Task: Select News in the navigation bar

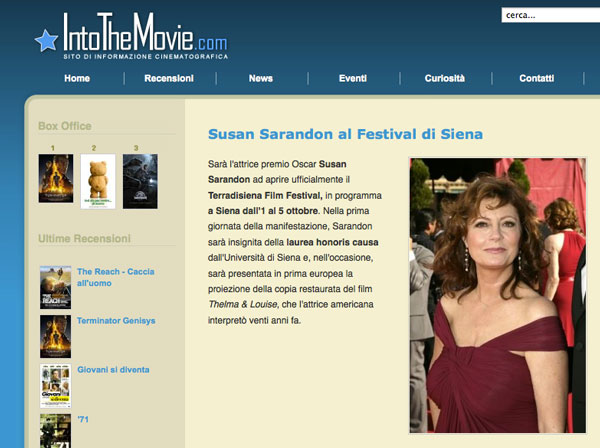Action: [x=261, y=78]
